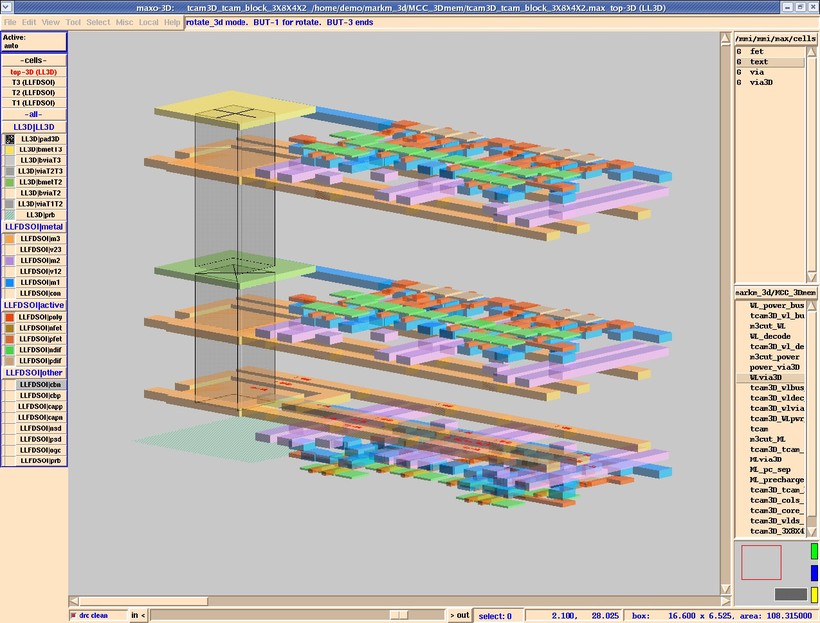The width and height of the screenshot is (820, 623).
Task: Pick the green LLFDSOI|ndif layer icon
Action: click(9, 350)
